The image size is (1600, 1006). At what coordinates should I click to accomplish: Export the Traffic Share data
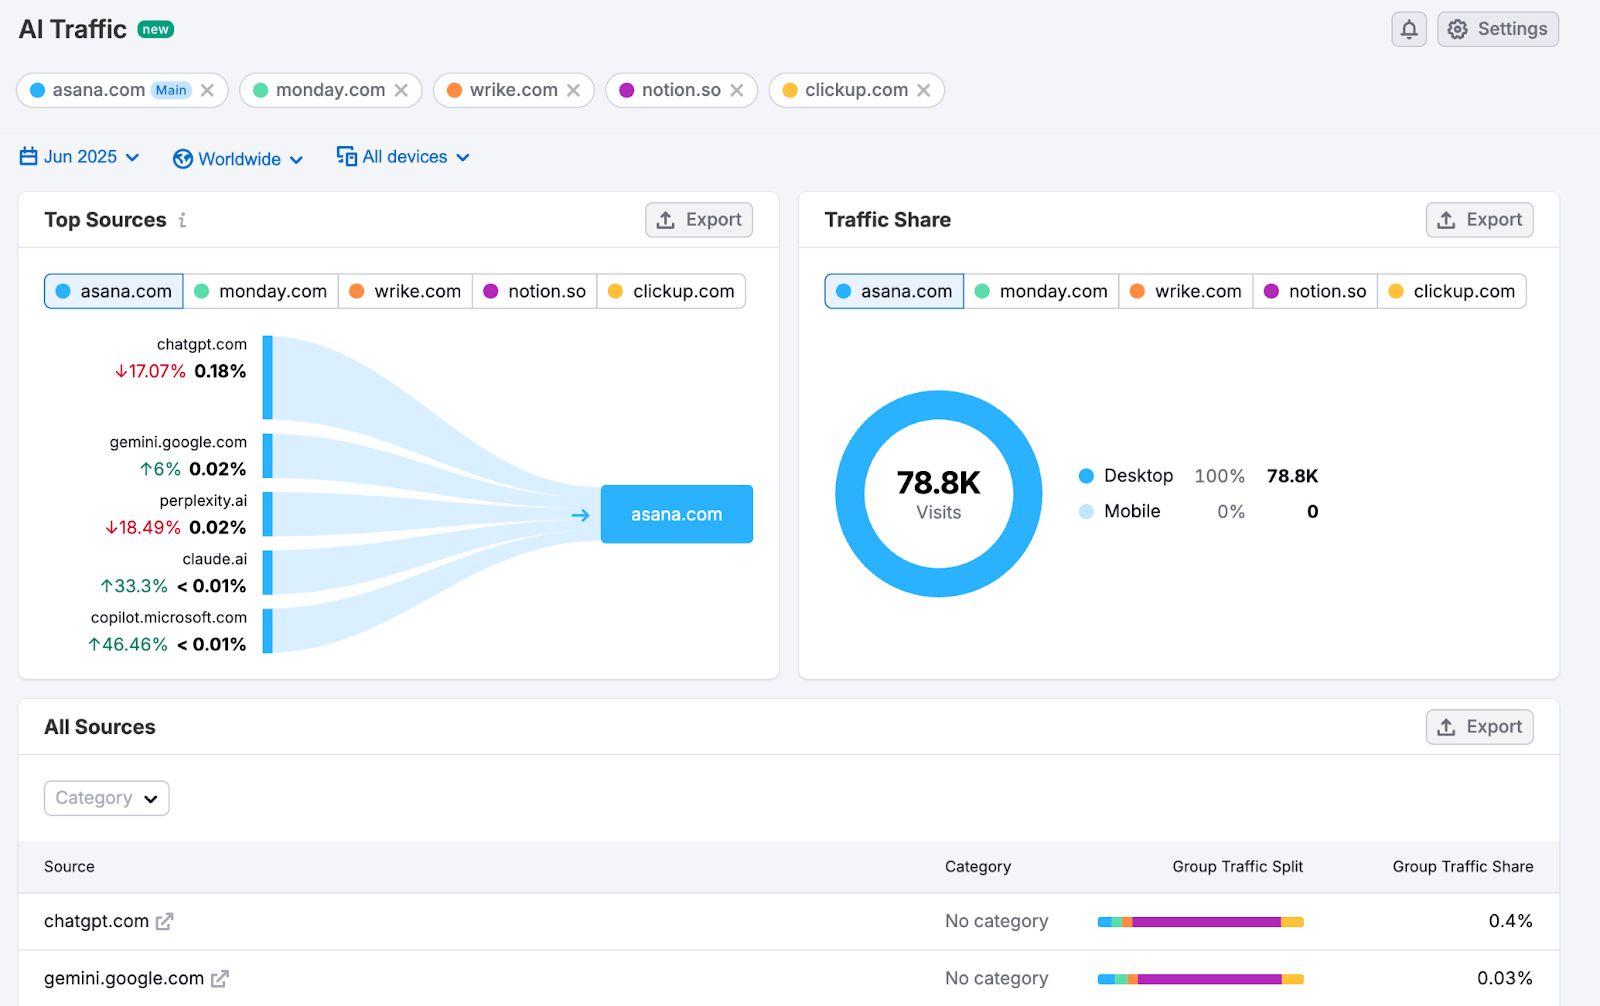tap(1479, 219)
